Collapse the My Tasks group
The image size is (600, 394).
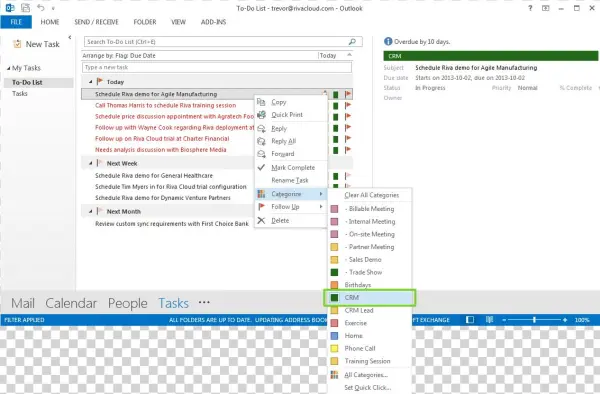[x=8, y=68]
